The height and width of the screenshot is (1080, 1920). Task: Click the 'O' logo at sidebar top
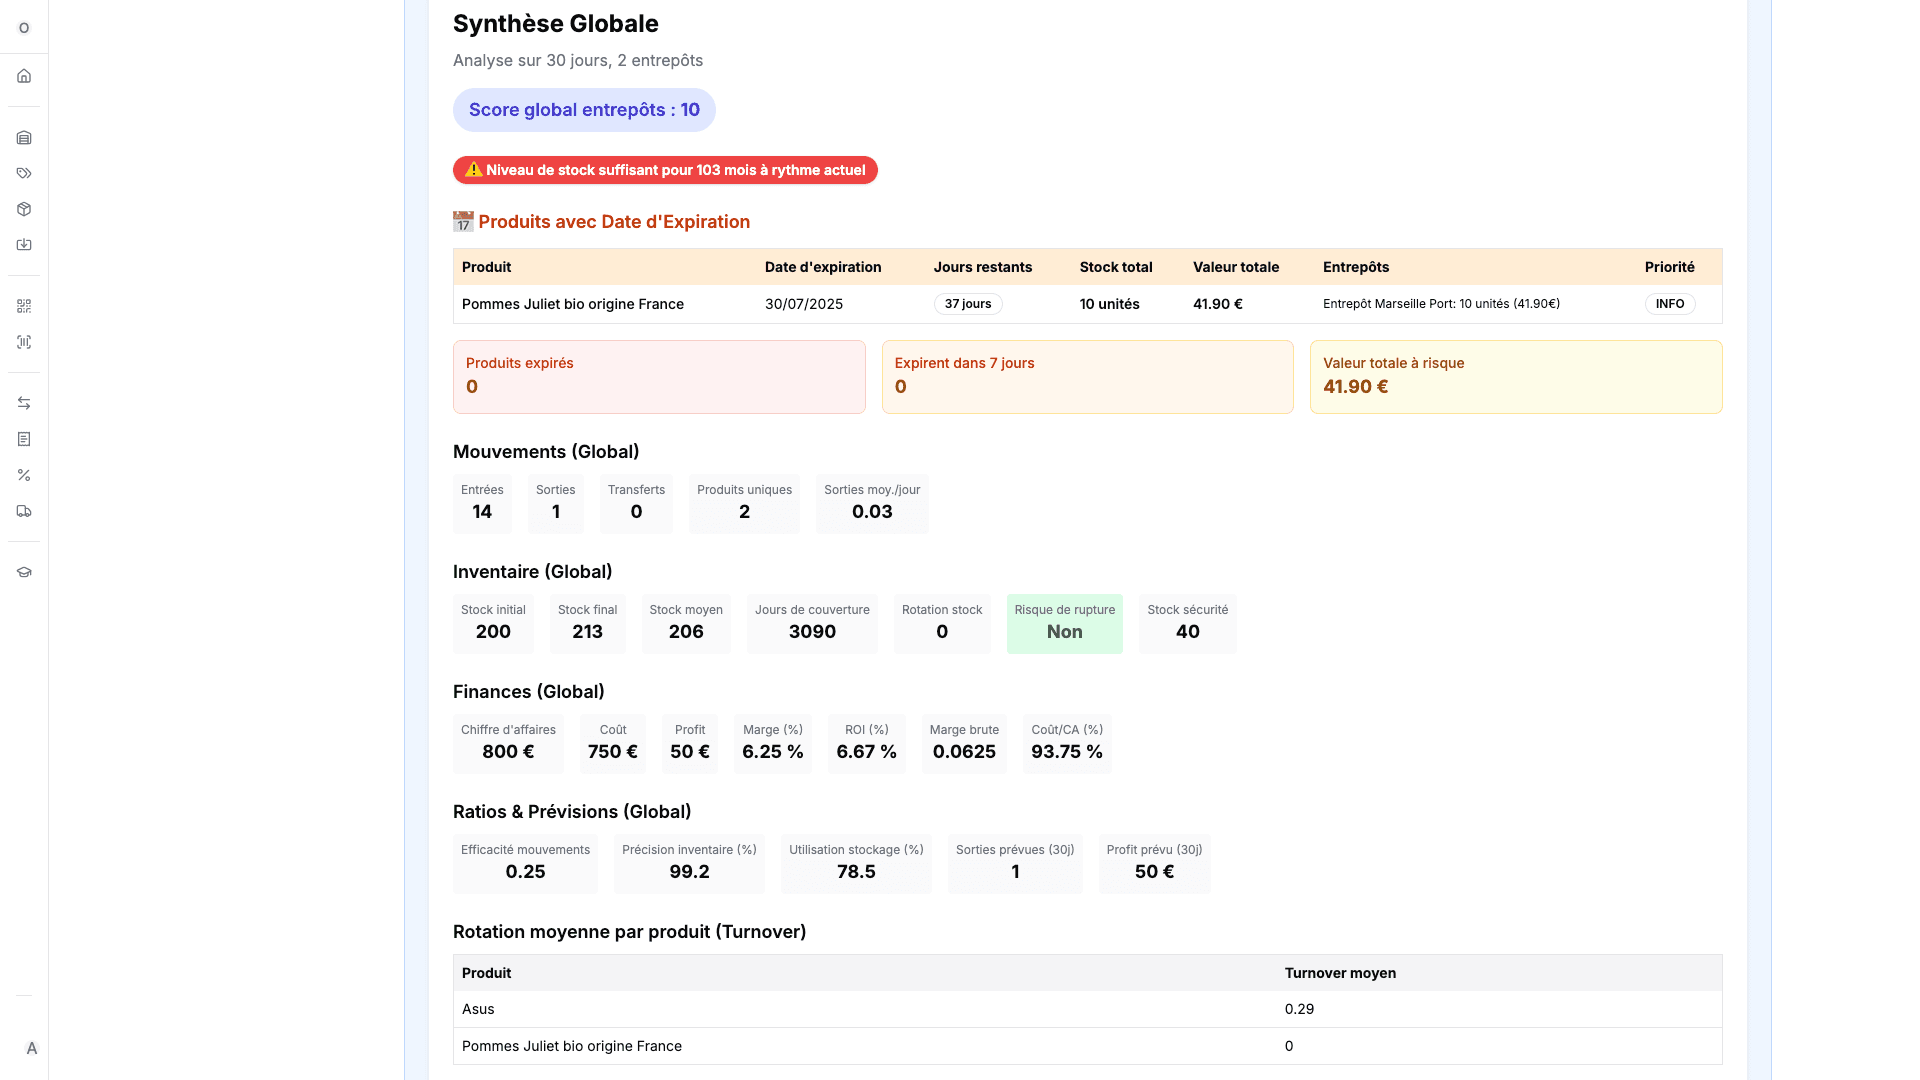[24, 28]
